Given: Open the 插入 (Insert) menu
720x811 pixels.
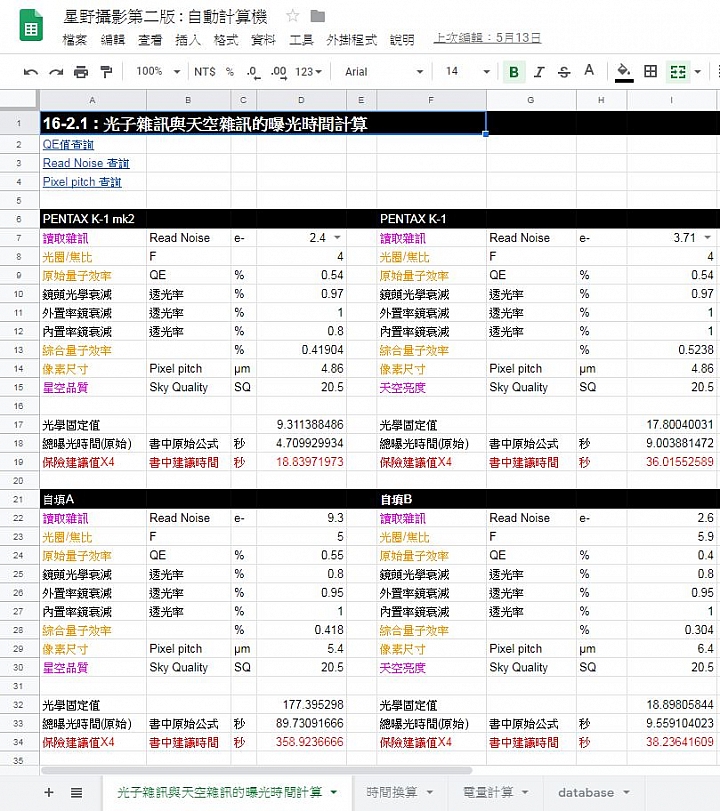Looking at the screenshot, I should click(188, 40).
